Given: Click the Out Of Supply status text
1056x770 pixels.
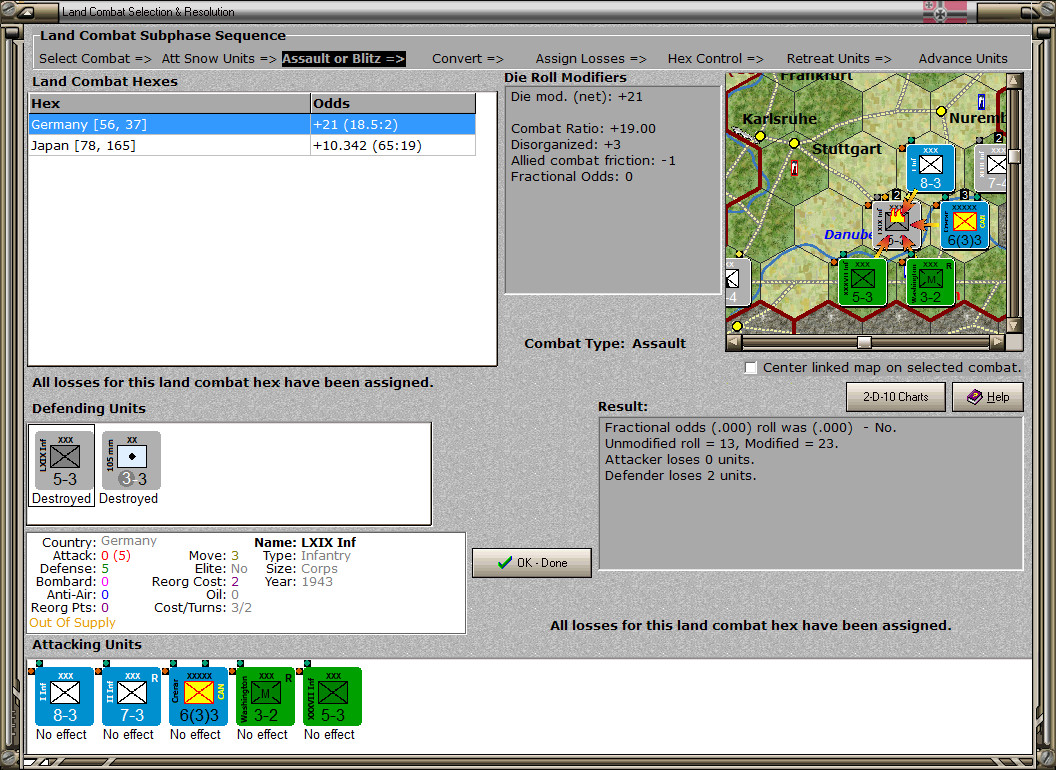Looking at the screenshot, I should click(x=72, y=622).
